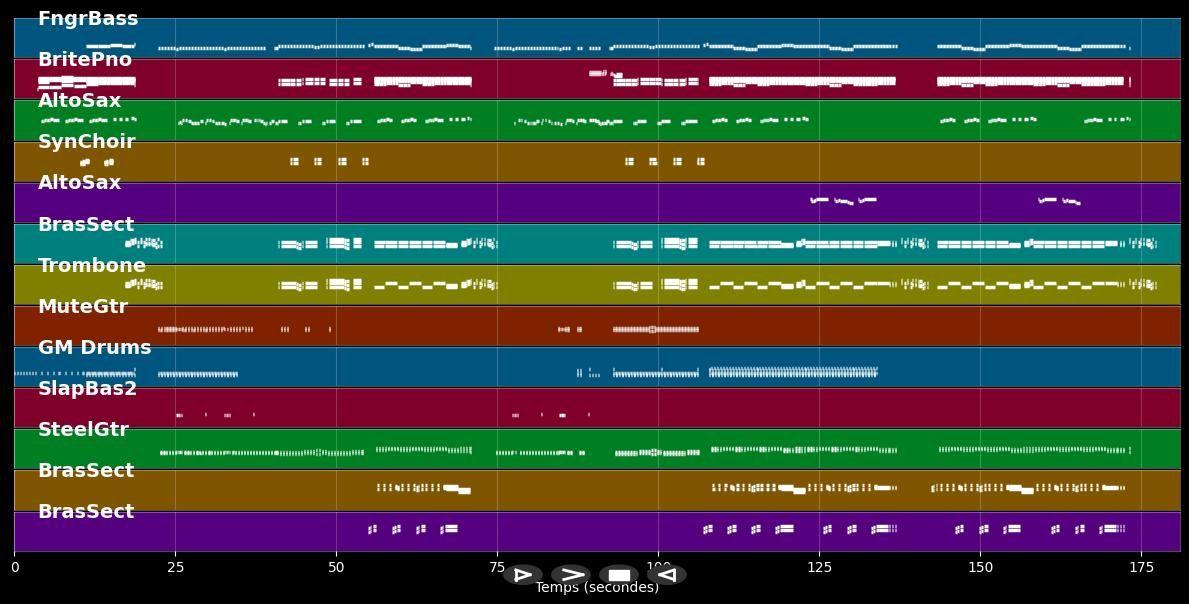Click the left-pointing outlined triangle button
Viewport: 1189px width, 604px height.
click(667, 575)
